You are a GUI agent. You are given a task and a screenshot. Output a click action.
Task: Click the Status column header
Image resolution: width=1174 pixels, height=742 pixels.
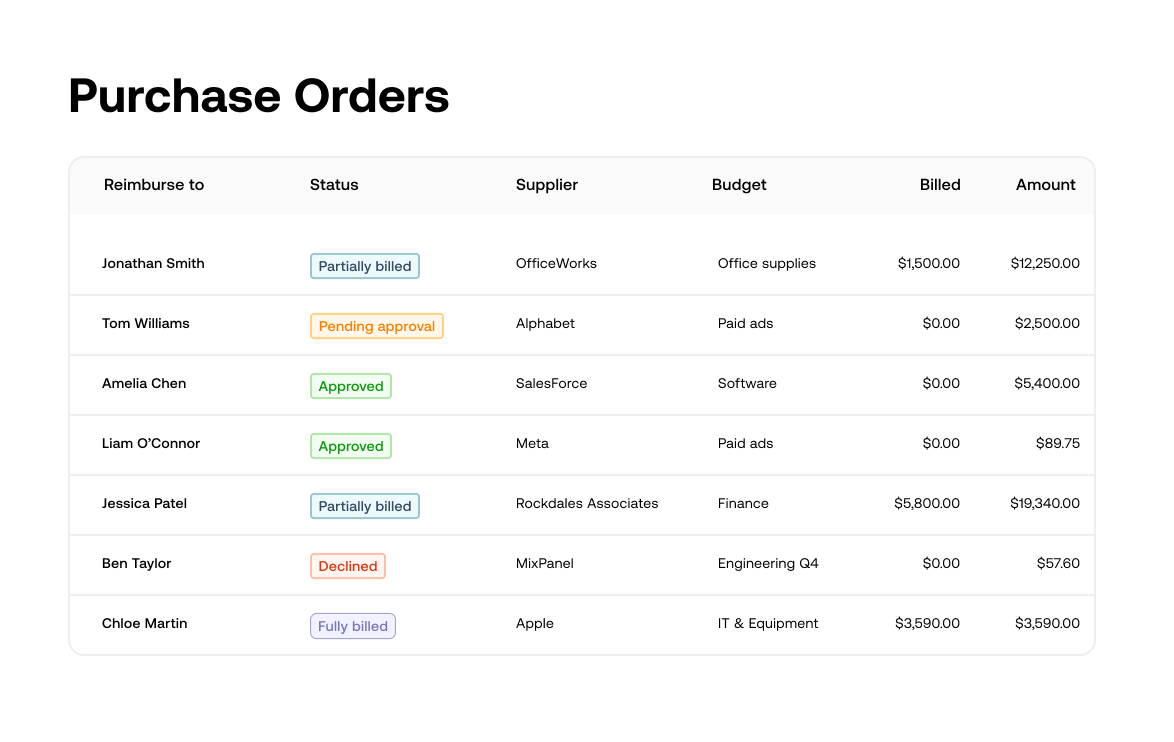[x=334, y=185]
